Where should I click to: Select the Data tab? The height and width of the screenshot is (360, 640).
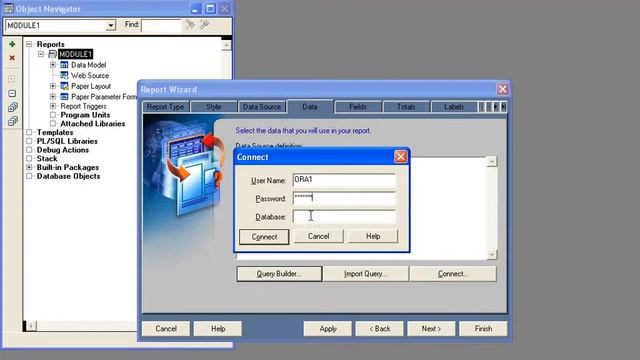point(310,106)
